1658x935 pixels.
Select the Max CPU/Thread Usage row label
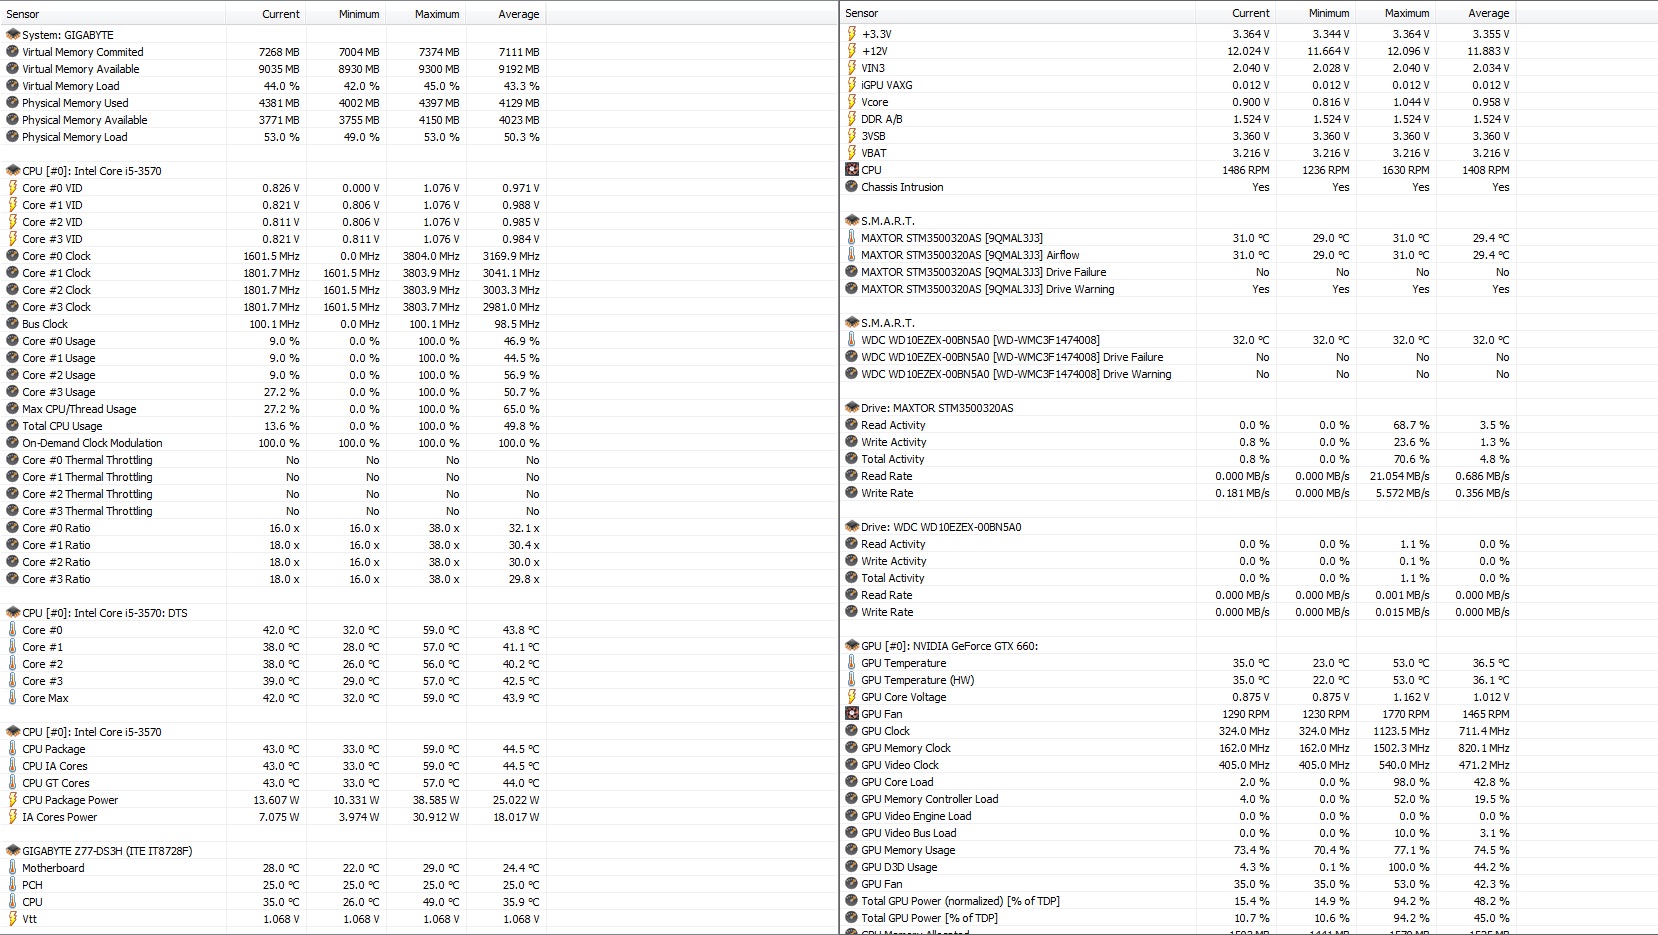pos(79,409)
